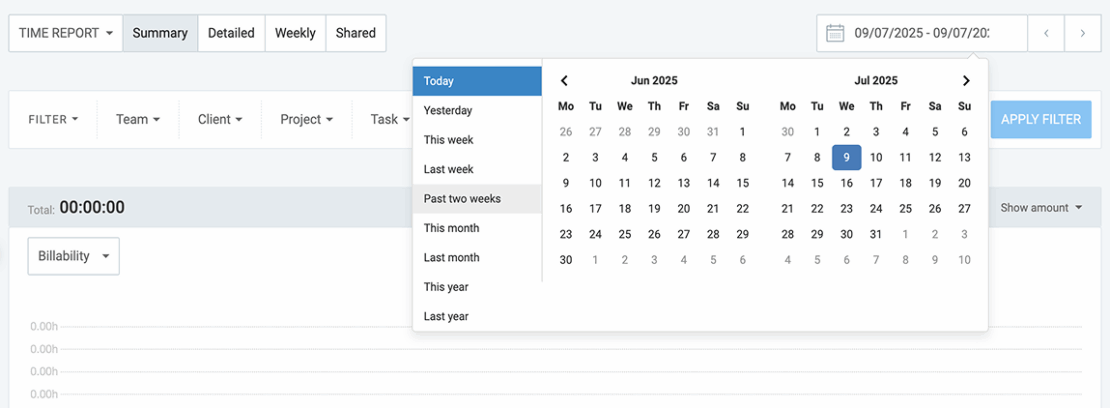Image resolution: width=1110 pixels, height=408 pixels.
Task: Pick June 1 in the calendar
Action: pos(742,132)
